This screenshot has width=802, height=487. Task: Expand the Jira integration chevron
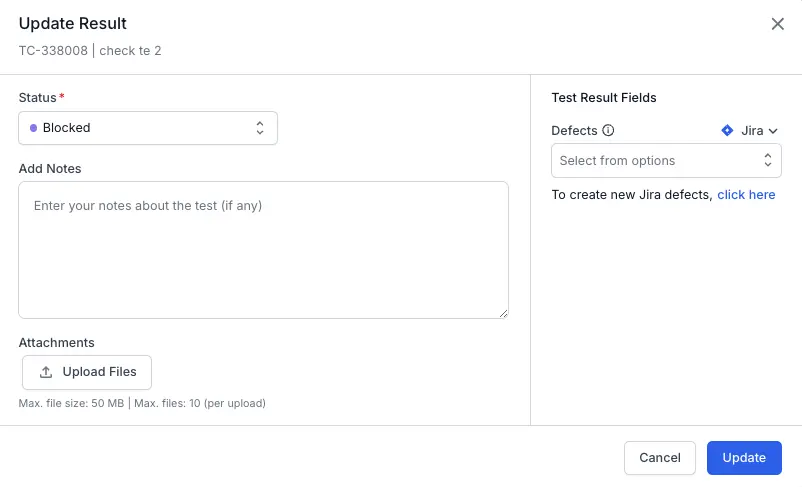[x=773, y=131]
